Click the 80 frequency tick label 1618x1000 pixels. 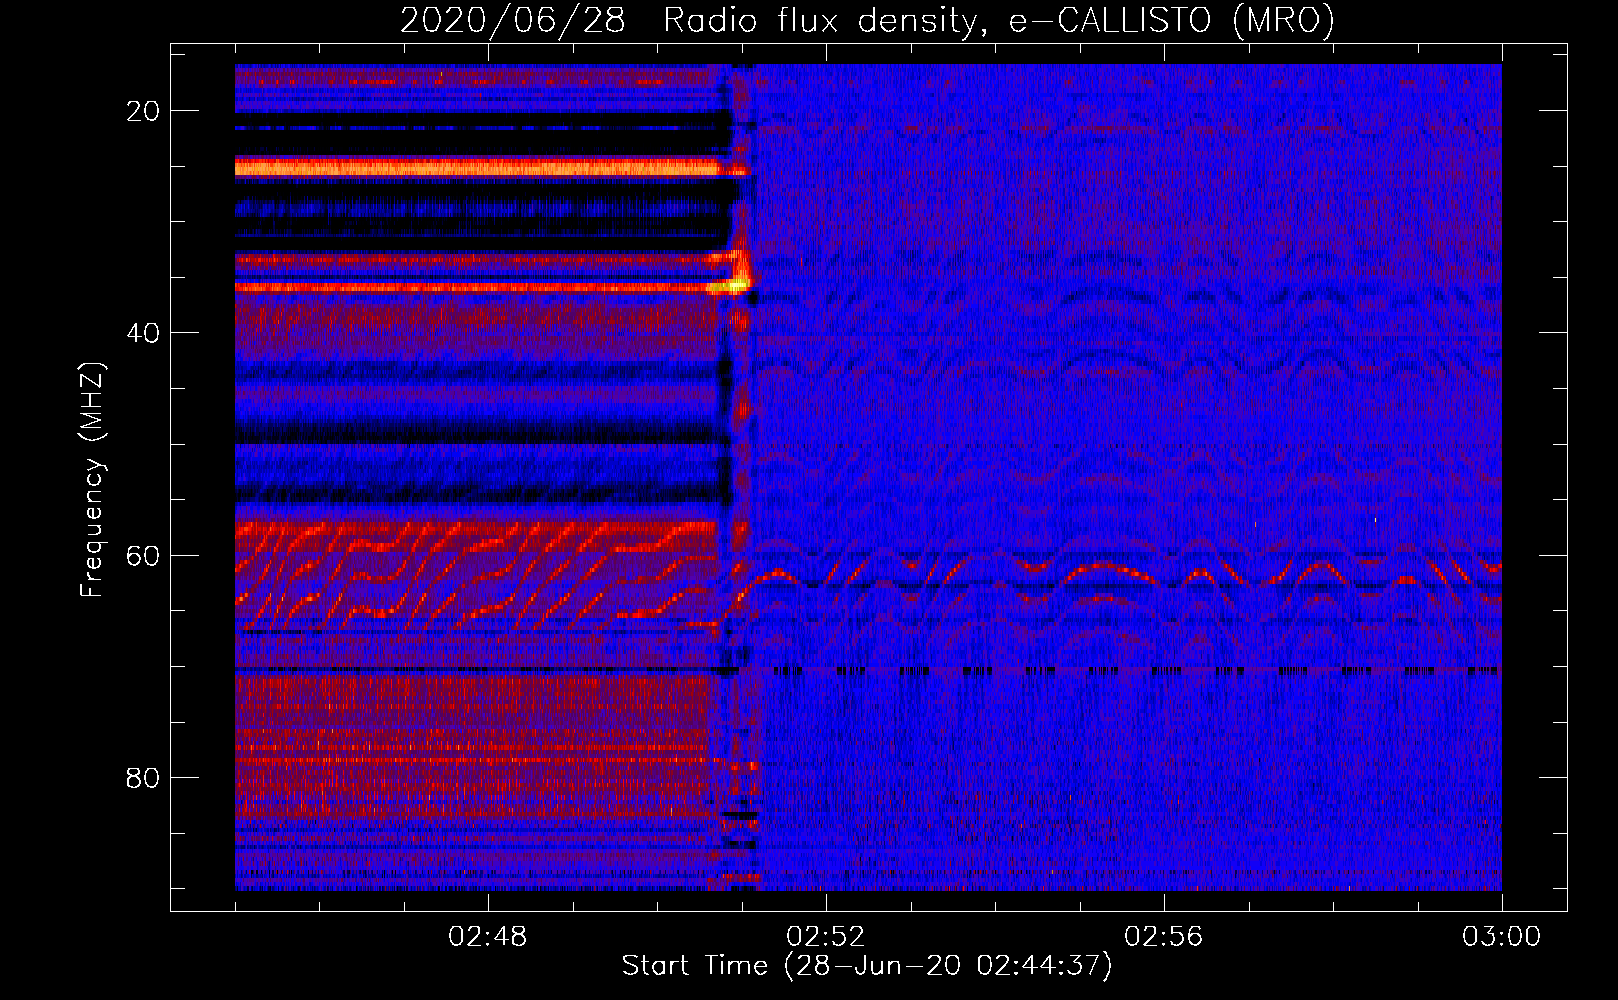tap(143, 778)
